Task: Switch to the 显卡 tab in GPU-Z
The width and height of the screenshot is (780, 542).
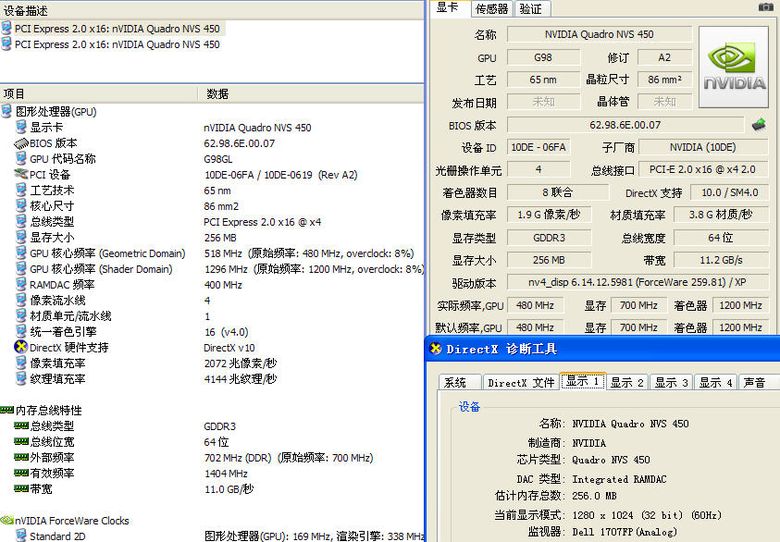Action: tap(448, 7)
